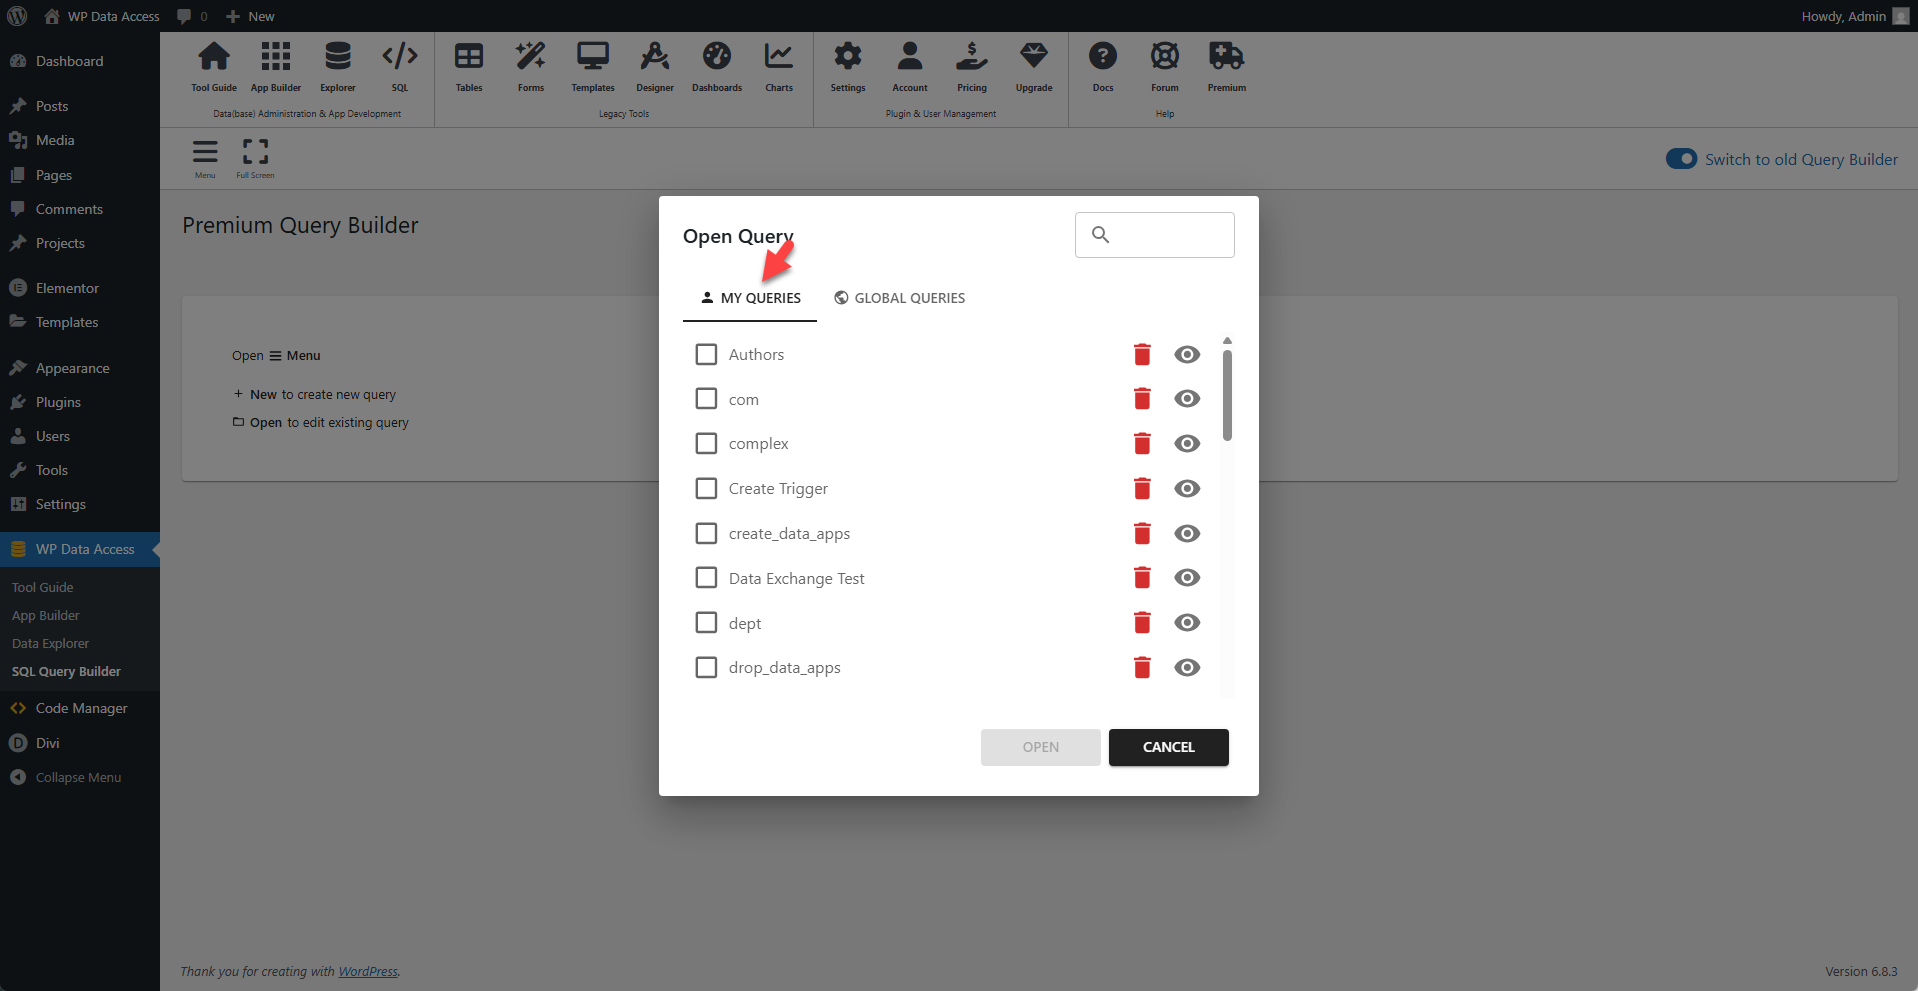Toggle Switch to old Query Builder
This screenshot has width=1918, height=991.
click(x=1681, y=159)
